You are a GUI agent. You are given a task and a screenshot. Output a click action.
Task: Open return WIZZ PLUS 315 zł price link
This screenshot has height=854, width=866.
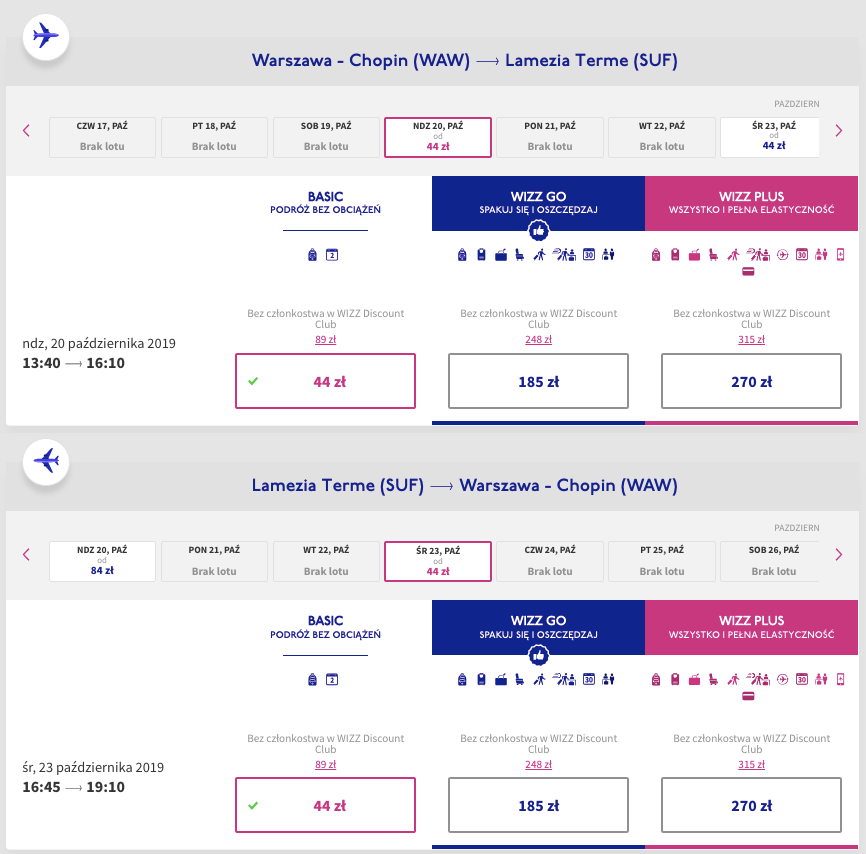[x=751, y=765]
